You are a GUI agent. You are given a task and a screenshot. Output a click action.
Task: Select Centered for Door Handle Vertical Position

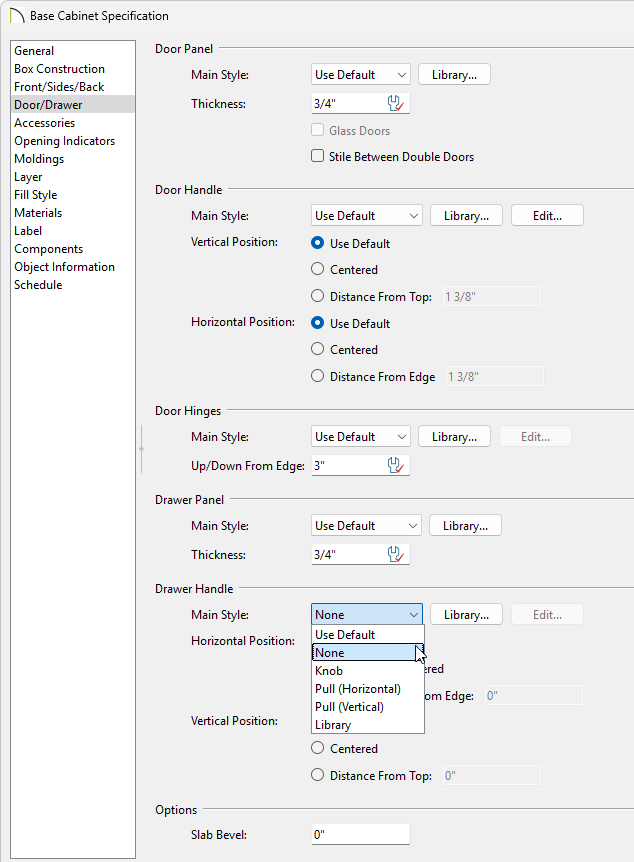[318, 269]
